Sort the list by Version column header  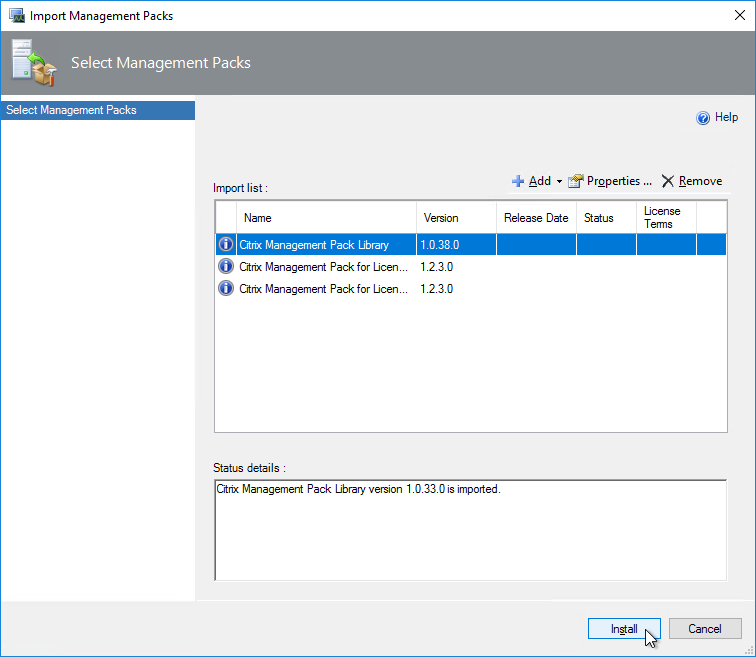point(456,218)
